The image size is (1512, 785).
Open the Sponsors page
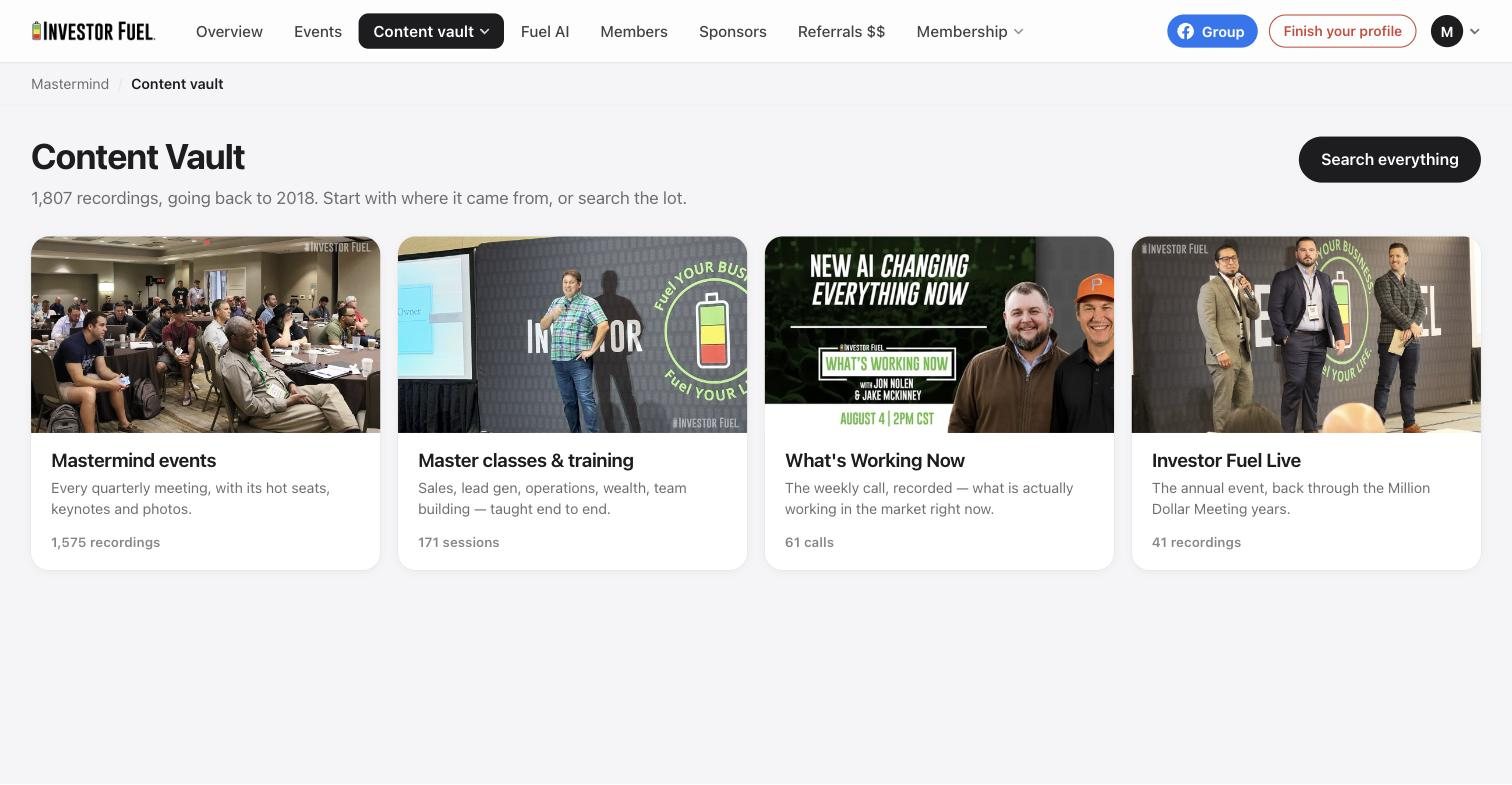733,31
